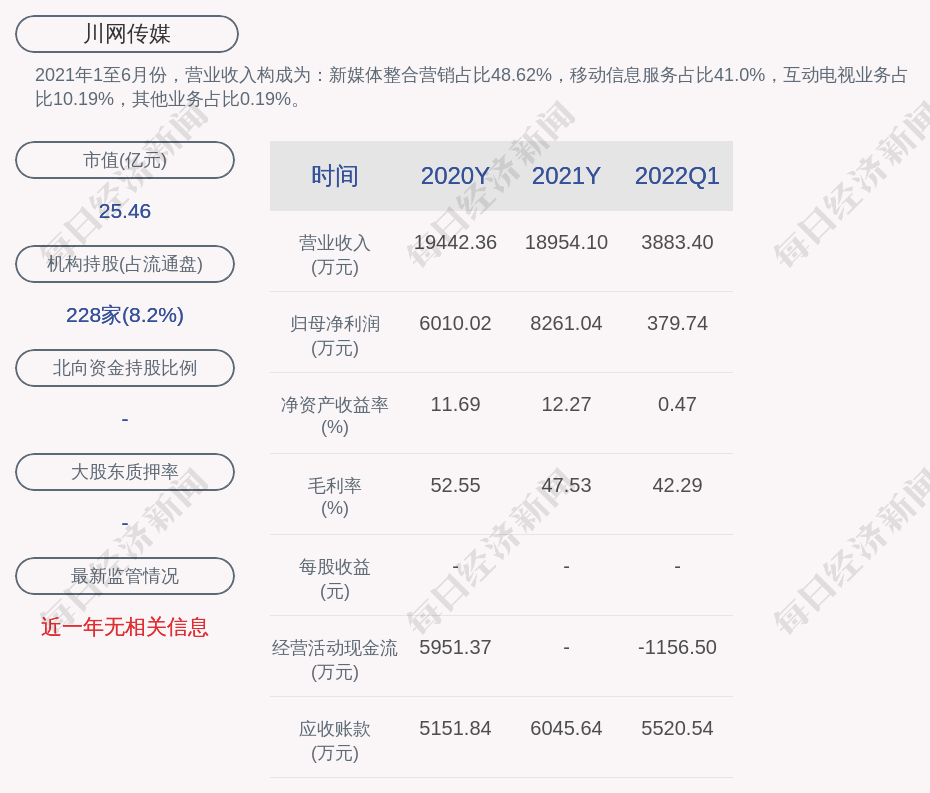Click gross margin value 42.29
This screenshot has width=930, height=793.
click(677, 486)
